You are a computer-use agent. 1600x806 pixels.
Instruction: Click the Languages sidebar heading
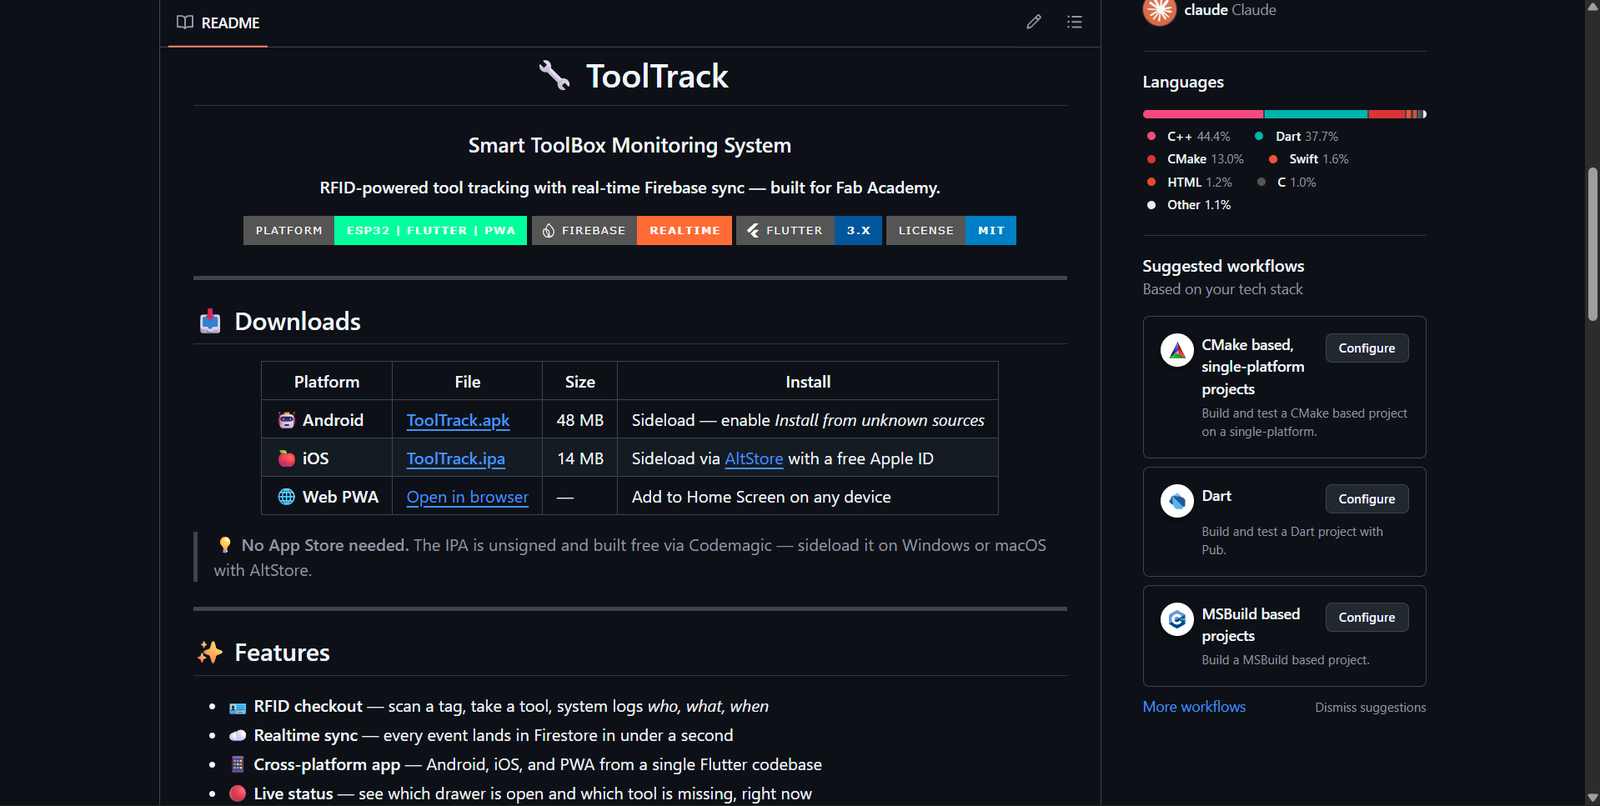pyautogui.click(x=1183, y=82)
